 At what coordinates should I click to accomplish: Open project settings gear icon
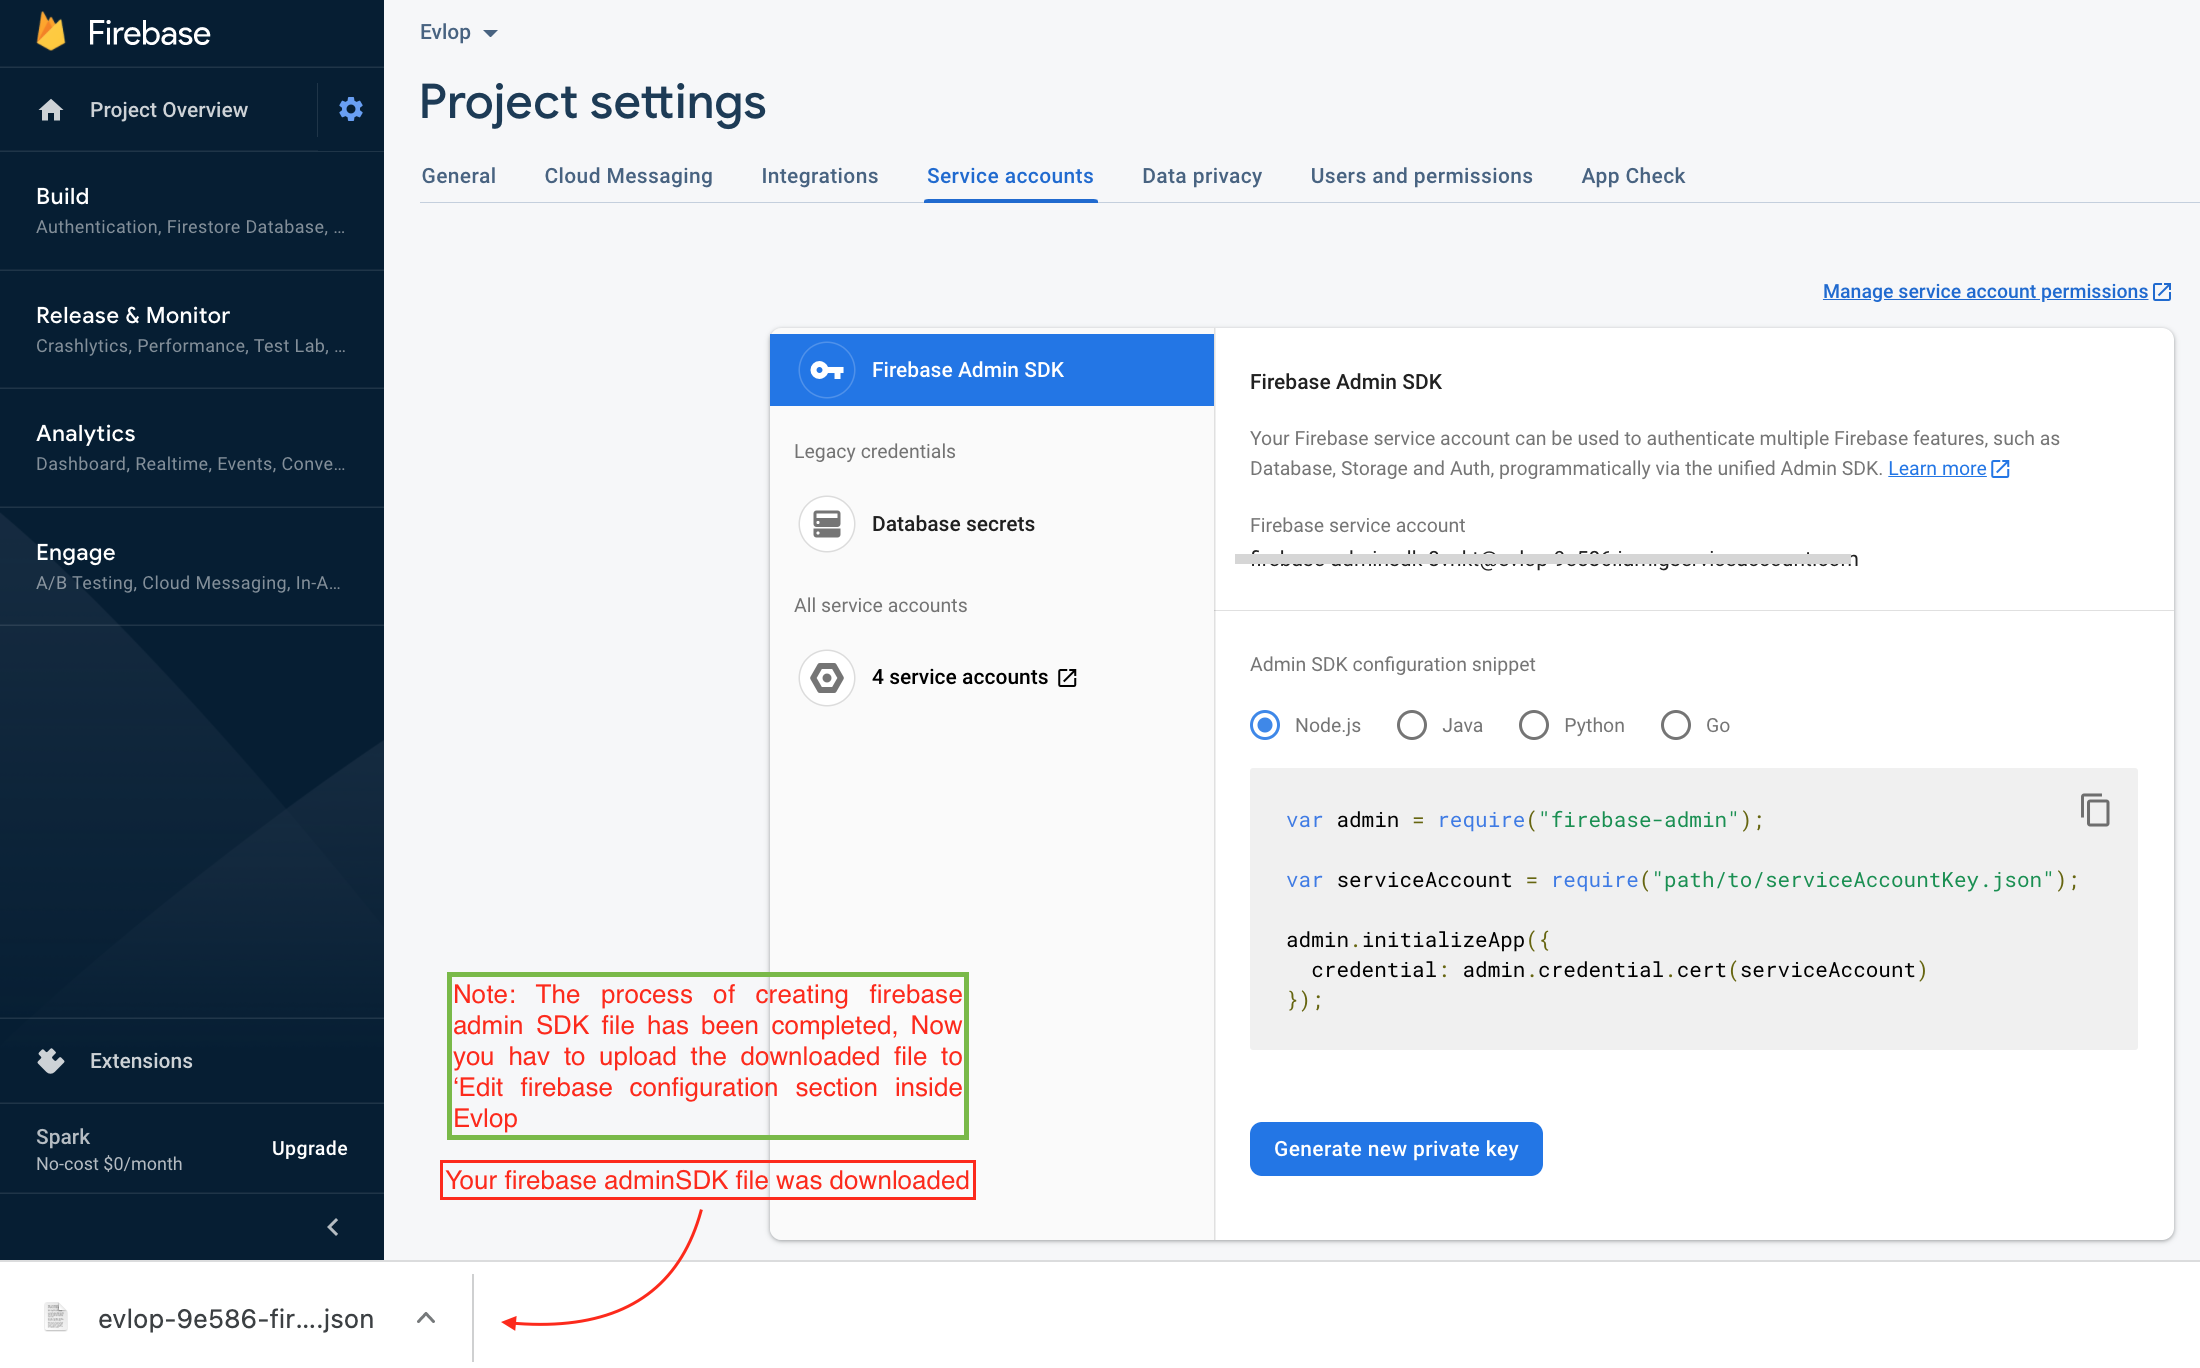click(350, 109)
